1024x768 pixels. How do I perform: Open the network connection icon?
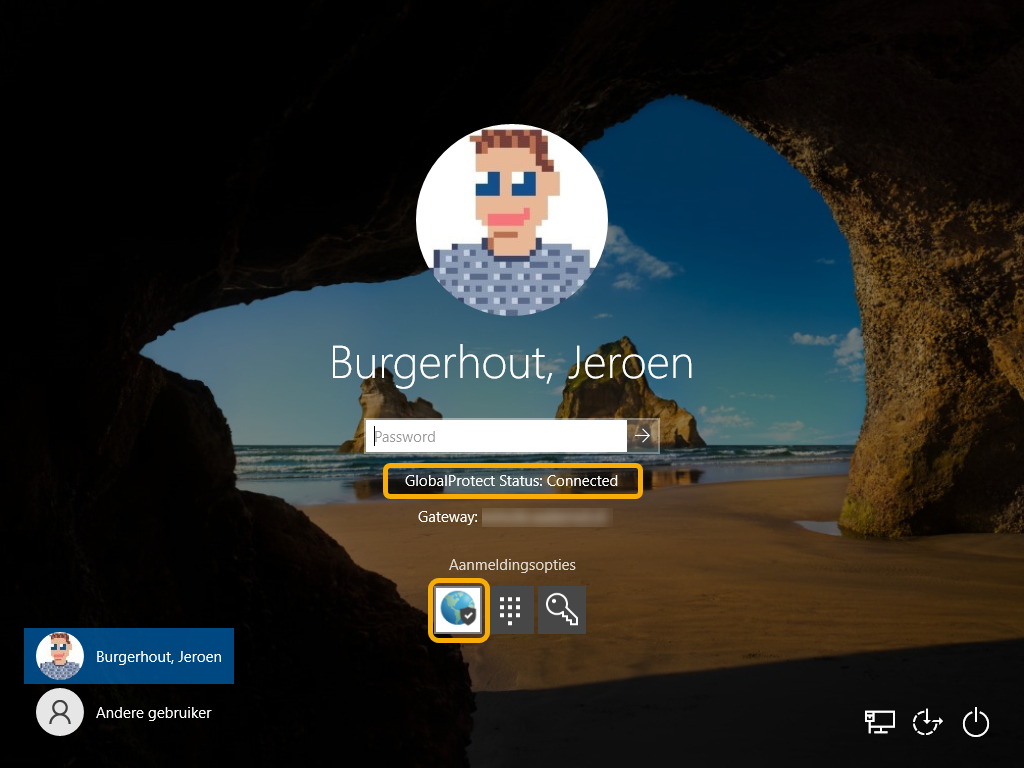point(879,722)
